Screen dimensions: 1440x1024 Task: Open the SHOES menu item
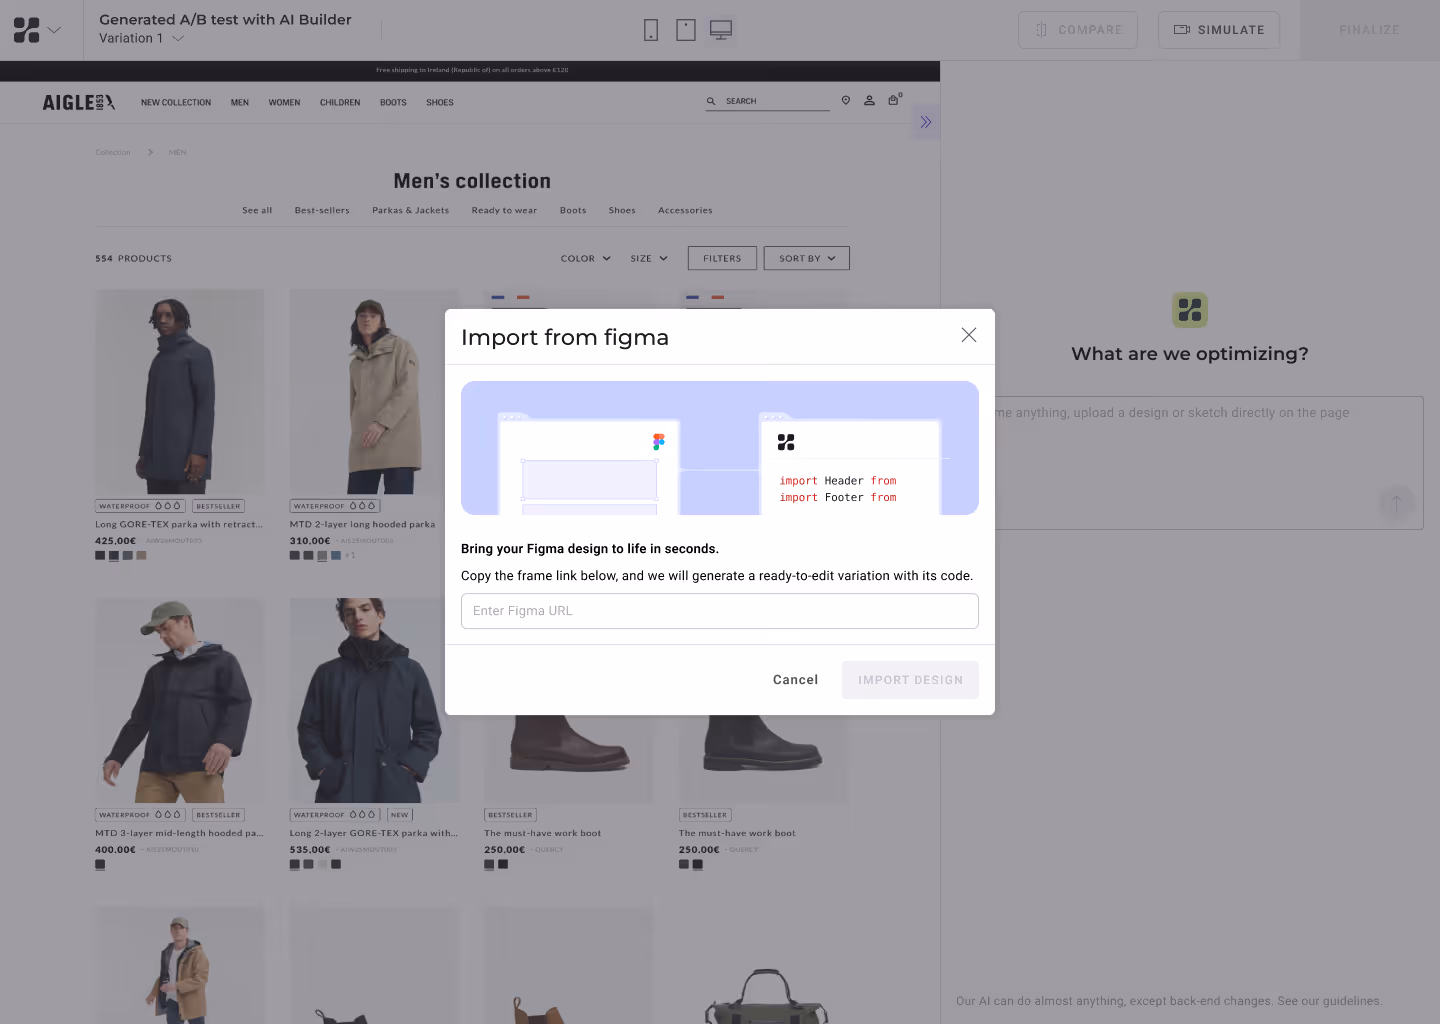coord(440,103)
